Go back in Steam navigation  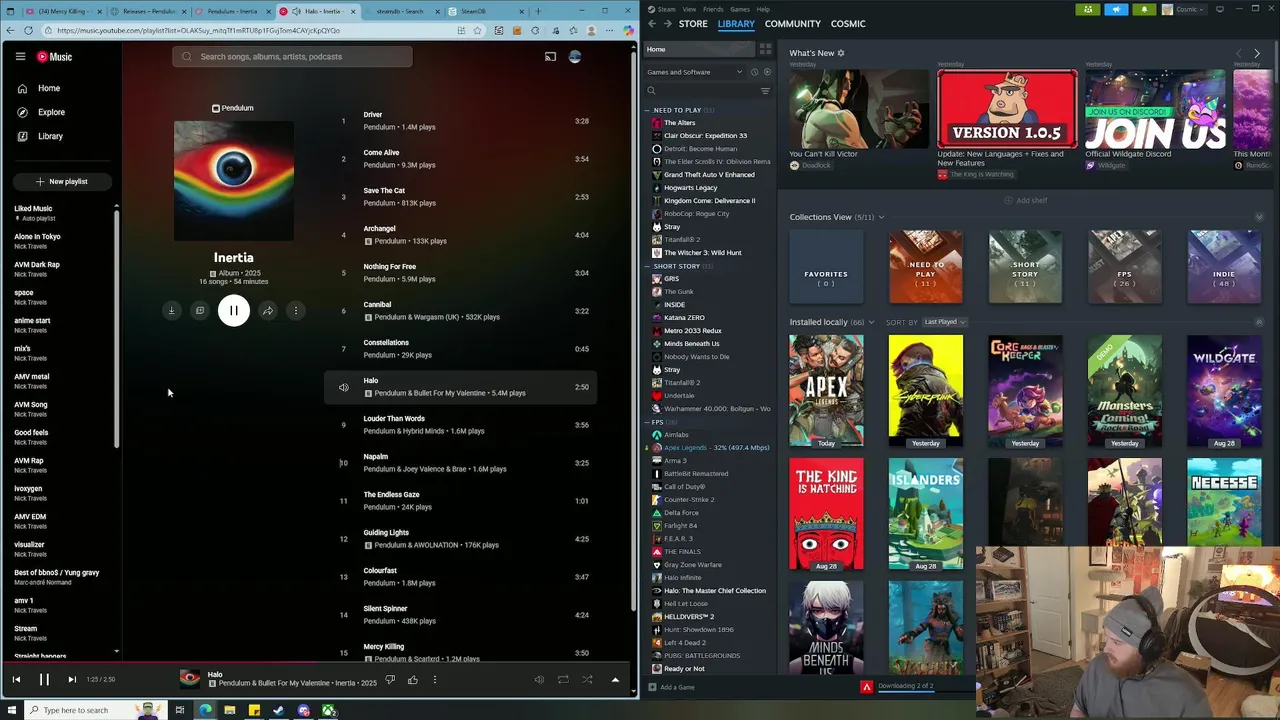652,24
